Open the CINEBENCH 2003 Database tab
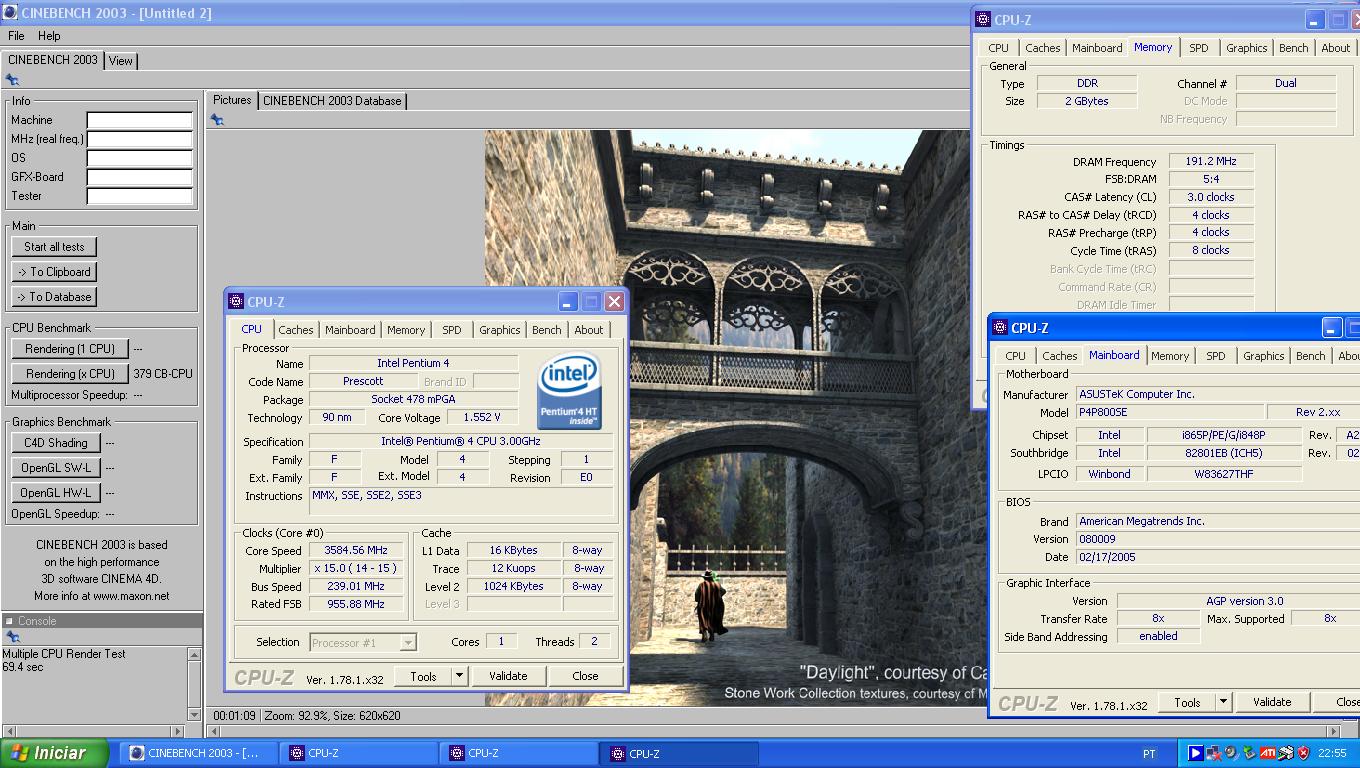The height and width of the screenshot is (768, 1360). pyautogui.click(x=332, y=101)
